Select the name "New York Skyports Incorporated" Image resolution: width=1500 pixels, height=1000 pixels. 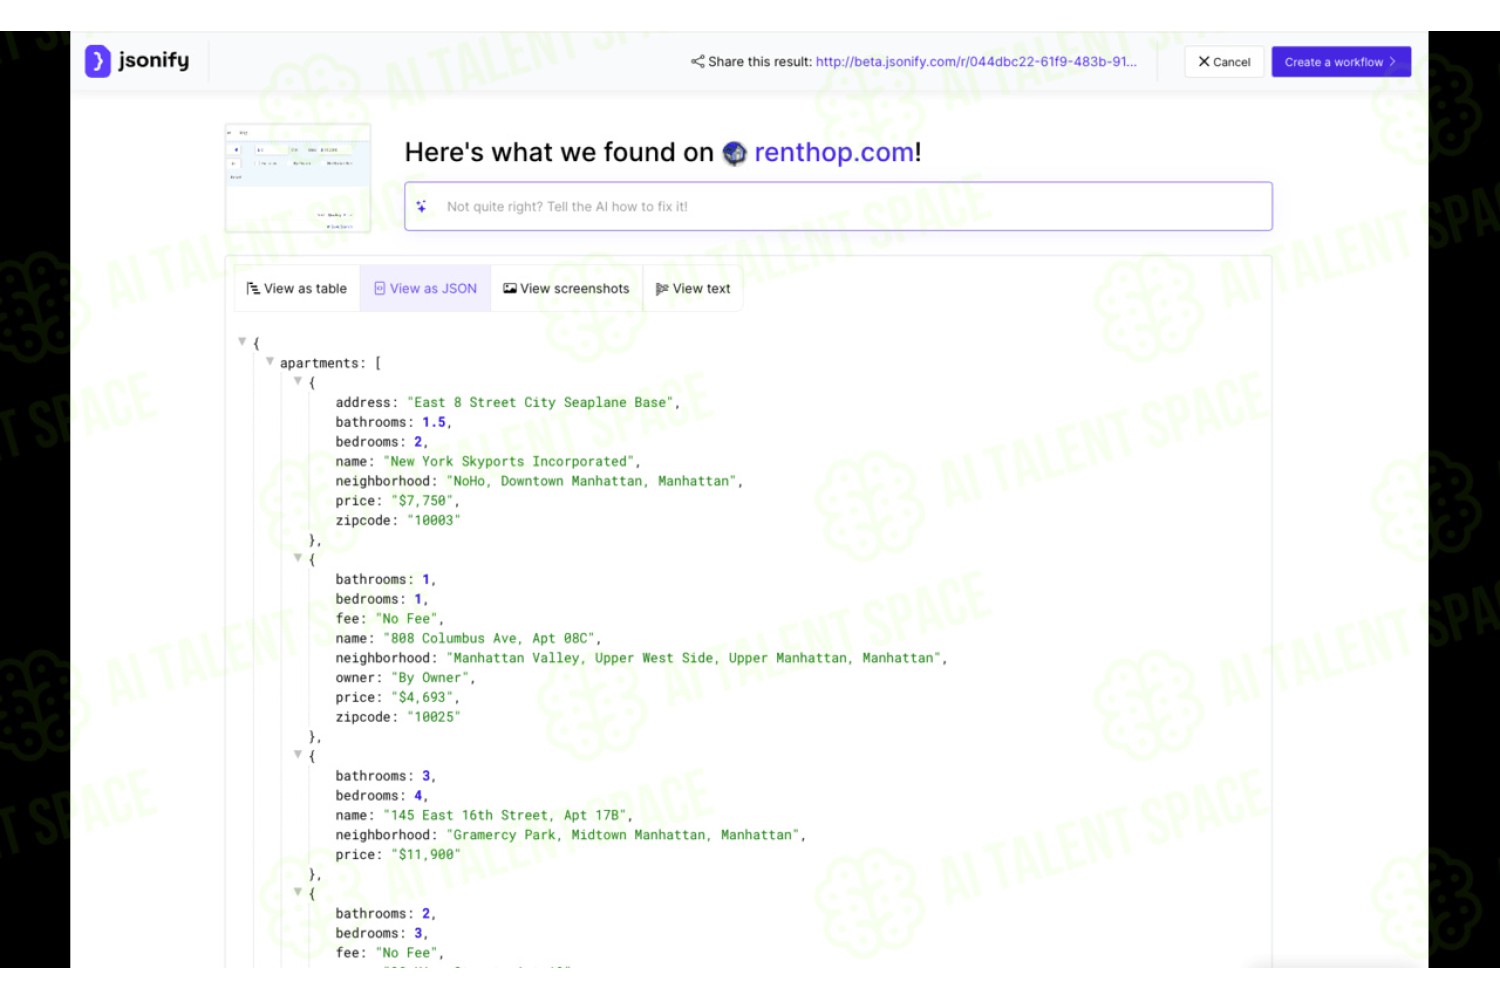point(509,462)
